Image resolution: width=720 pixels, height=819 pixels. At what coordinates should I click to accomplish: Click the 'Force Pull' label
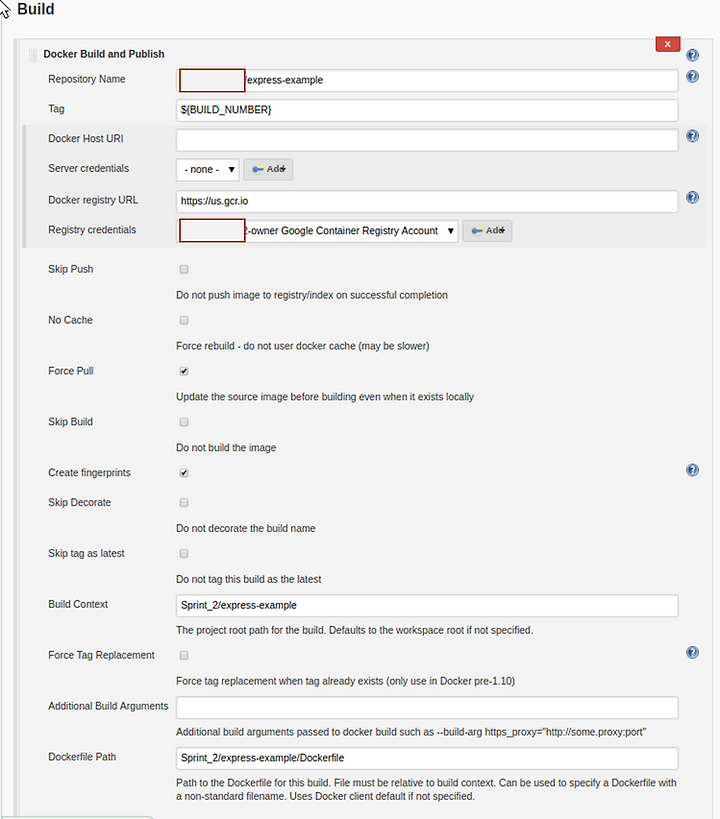click(x=71, y=371)
